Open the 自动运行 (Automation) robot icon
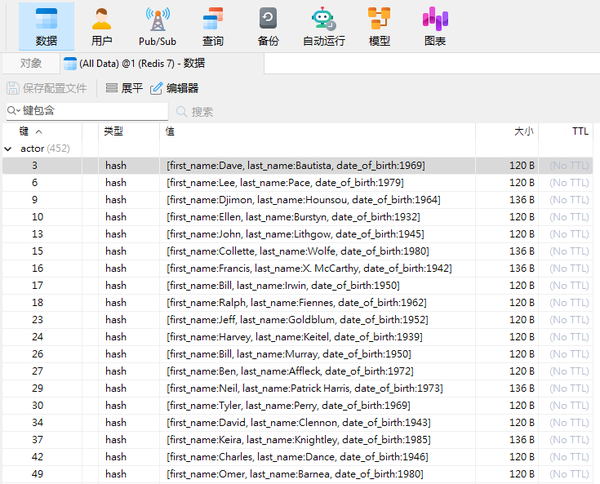The image size is (600, 484). [x=324, y=26]
